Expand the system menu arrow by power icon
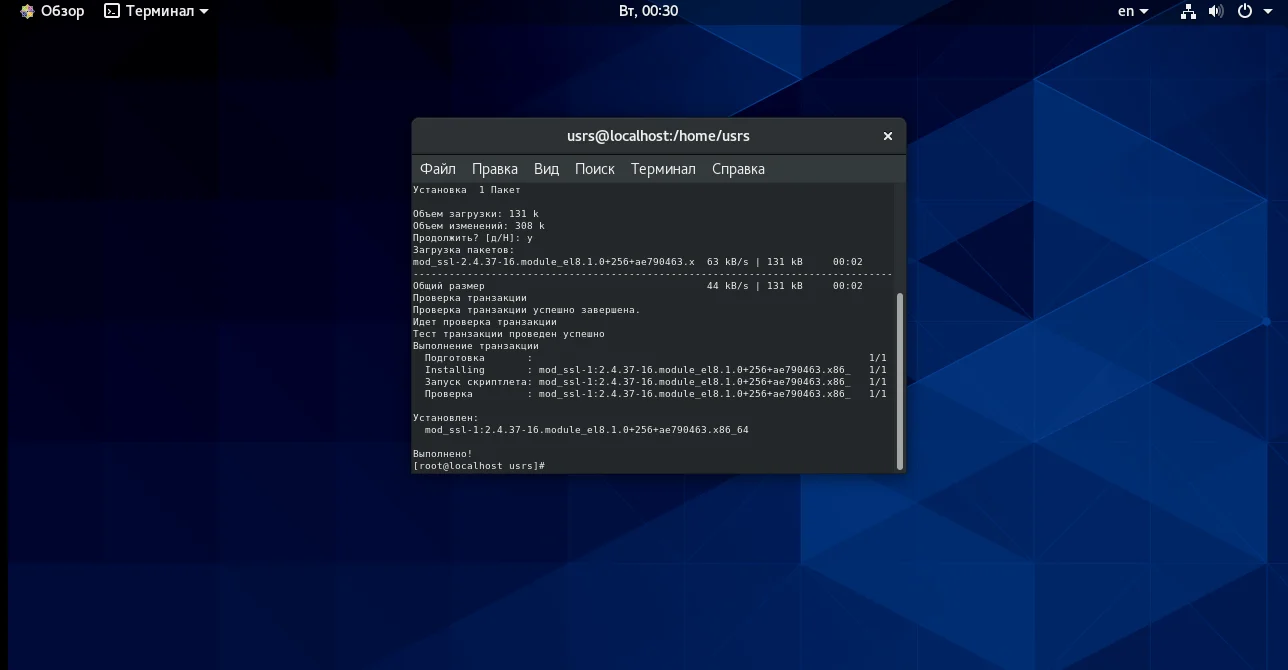The width and height of the screenshot is (1288, 670). pos(1267,12)
